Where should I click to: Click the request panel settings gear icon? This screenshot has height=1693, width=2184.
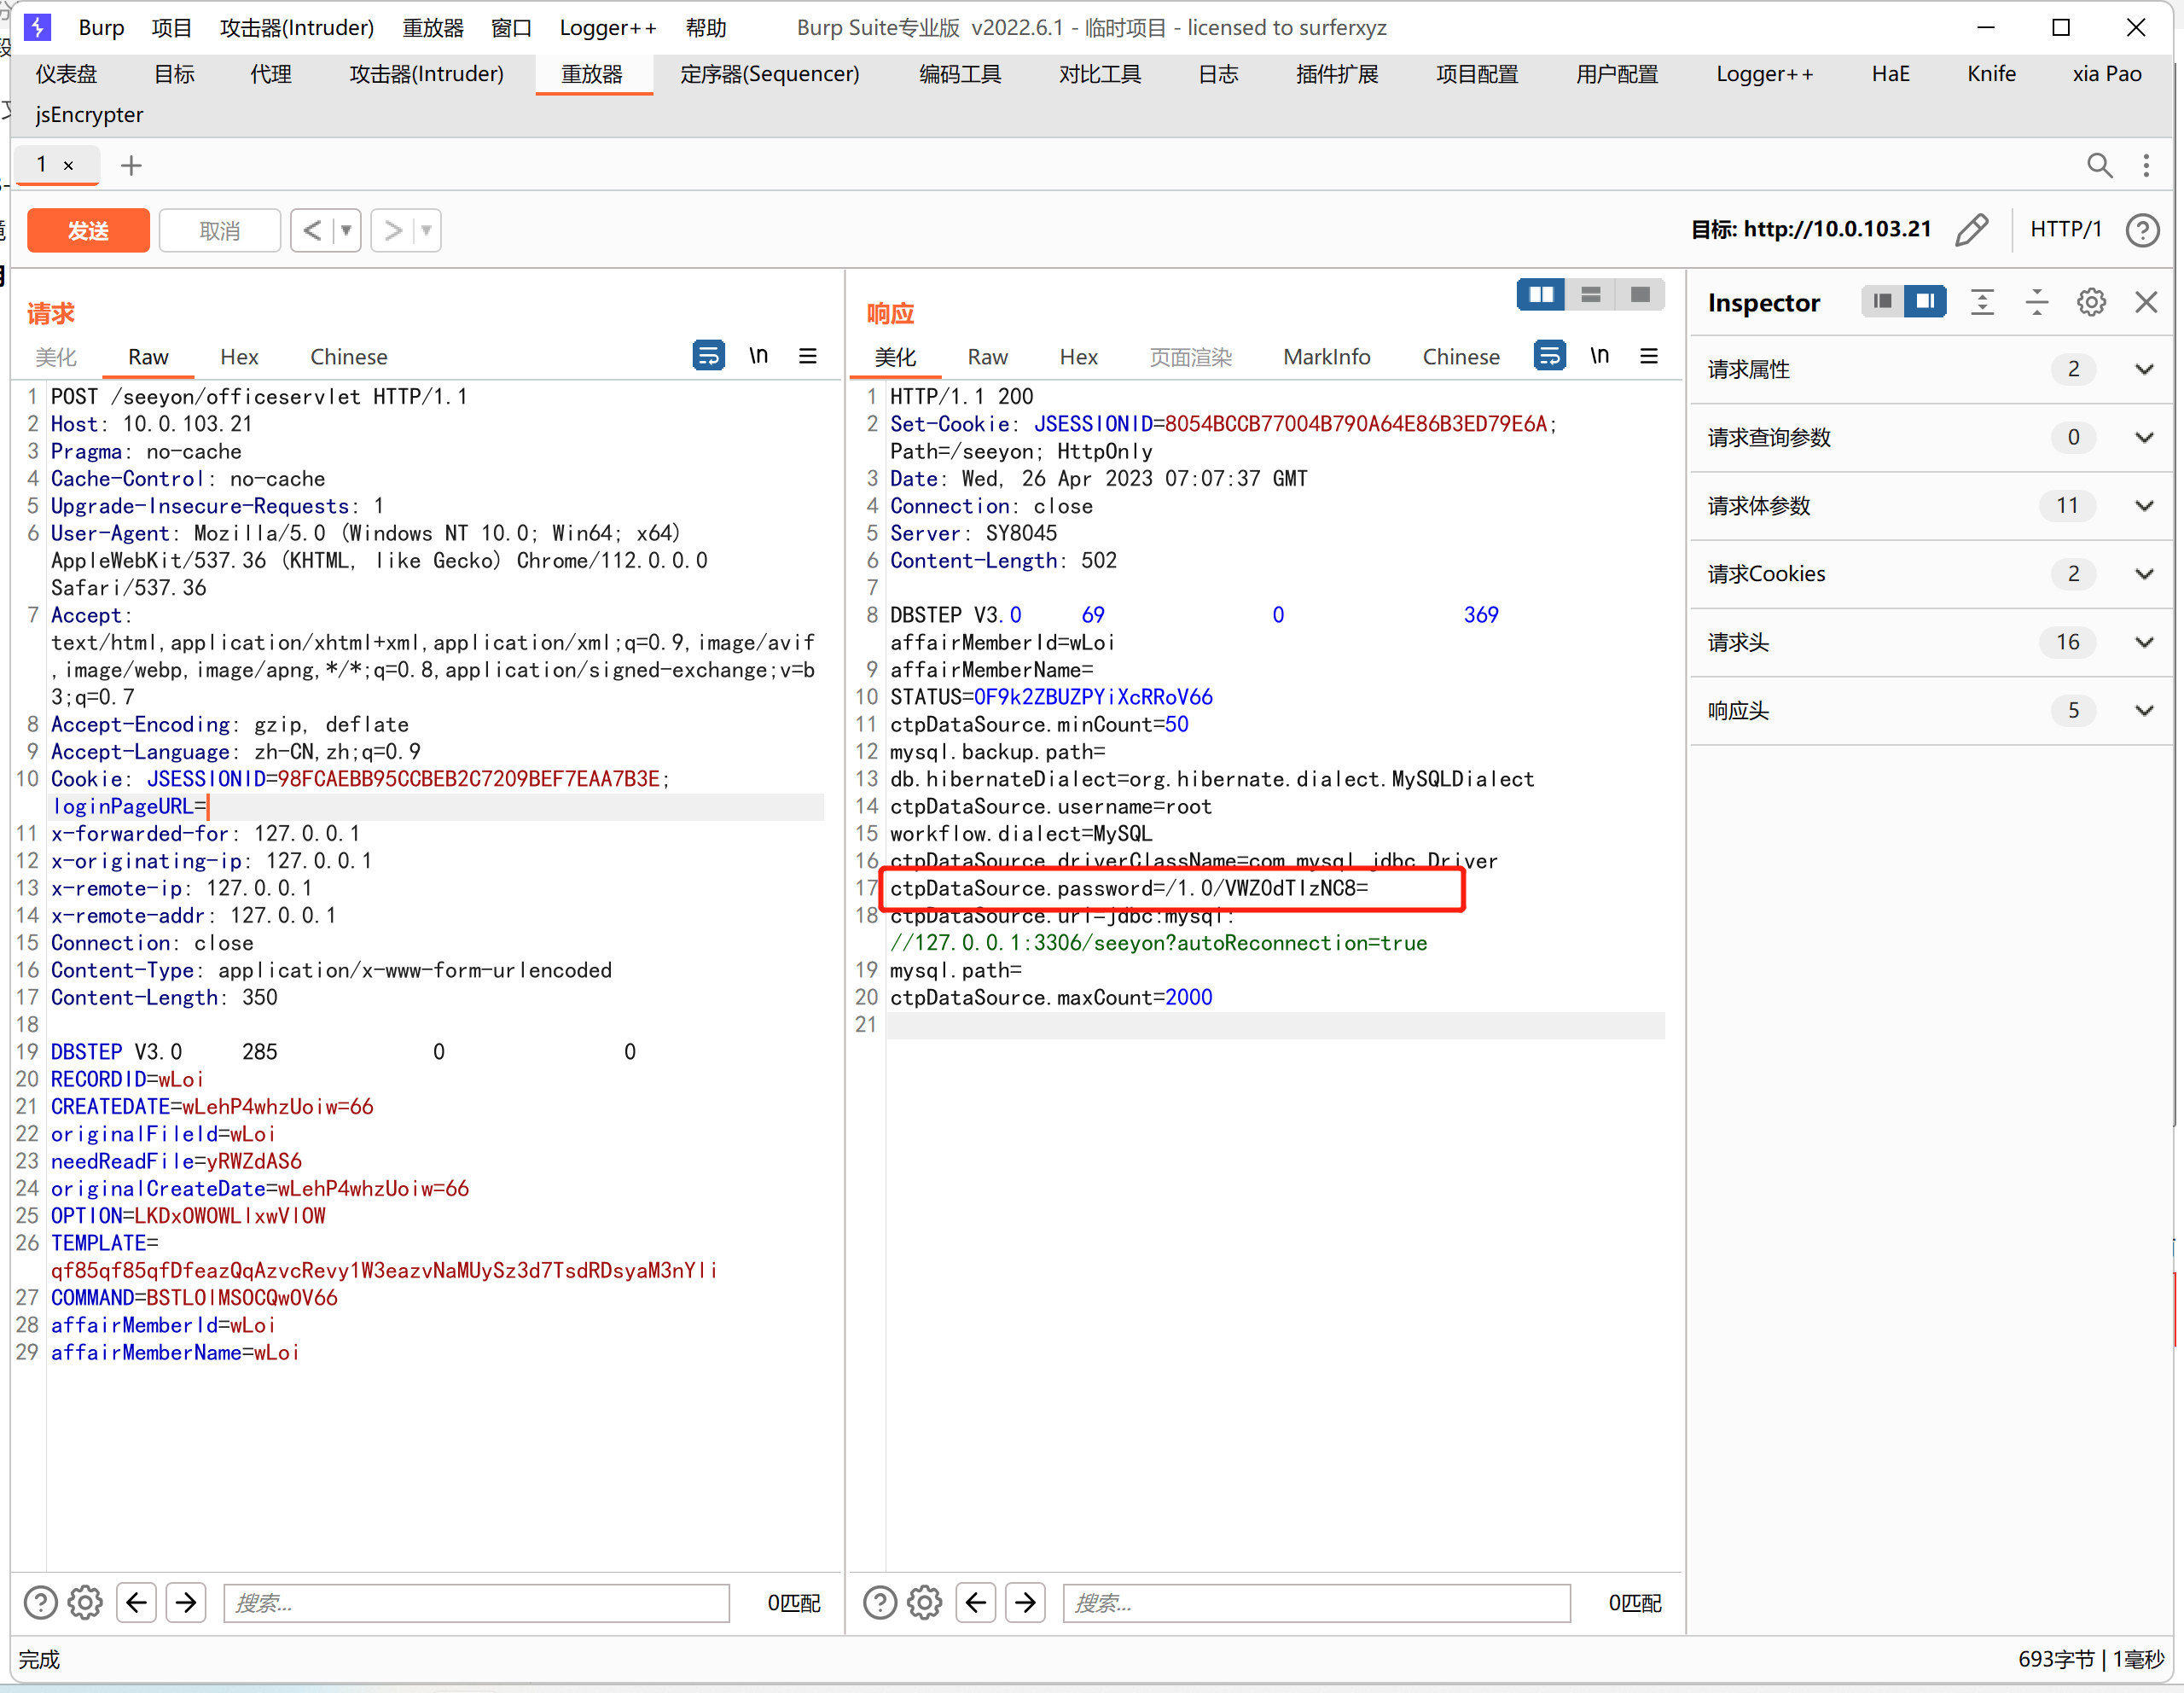85,1602
